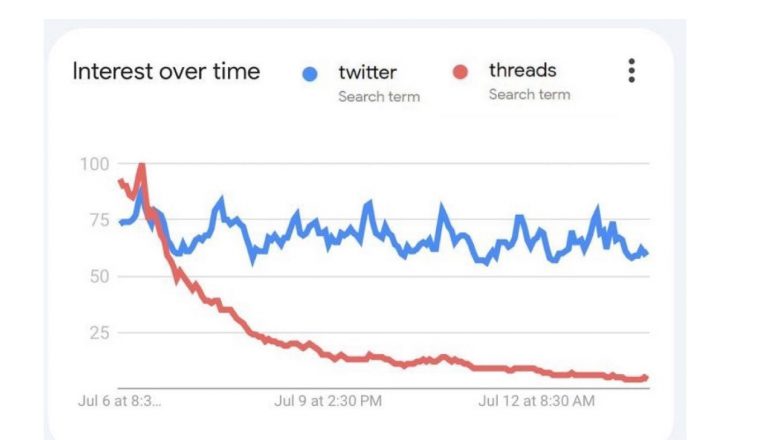Screen dimensions: 768x440
Task: Click the red threads legend dot
Action: (x=460, y=72)
